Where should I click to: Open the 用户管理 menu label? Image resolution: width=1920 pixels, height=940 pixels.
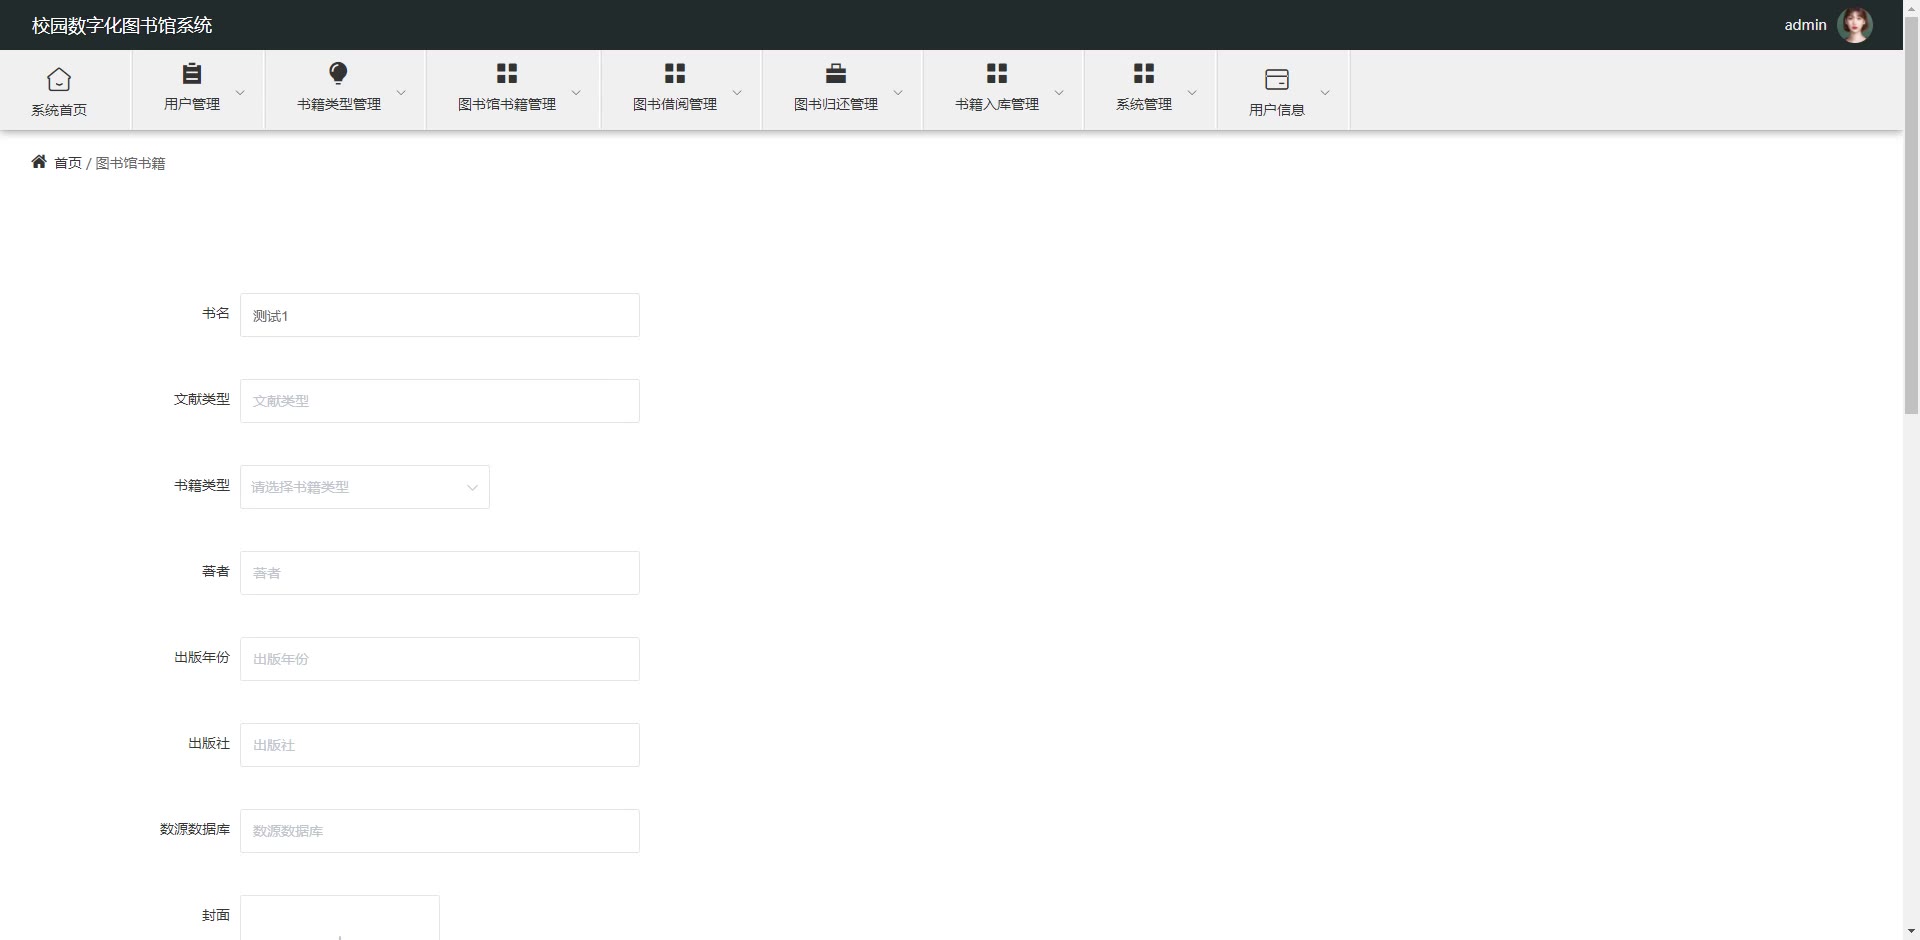click(x=192, y=104)
